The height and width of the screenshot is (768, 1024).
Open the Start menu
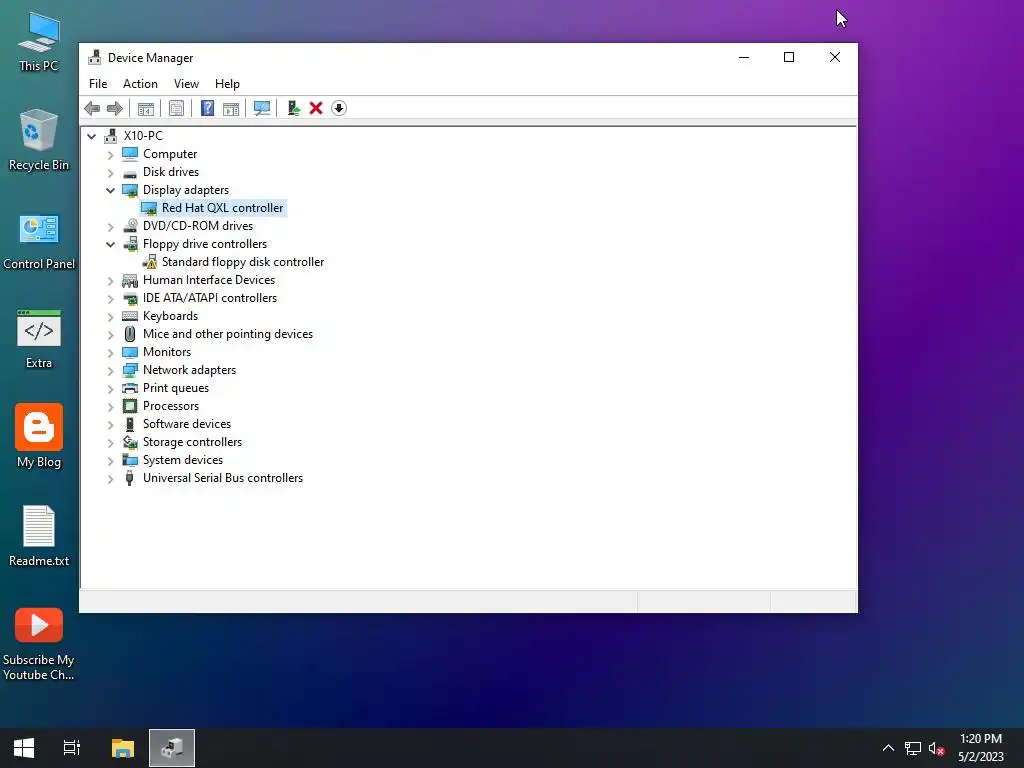(24, 748)
